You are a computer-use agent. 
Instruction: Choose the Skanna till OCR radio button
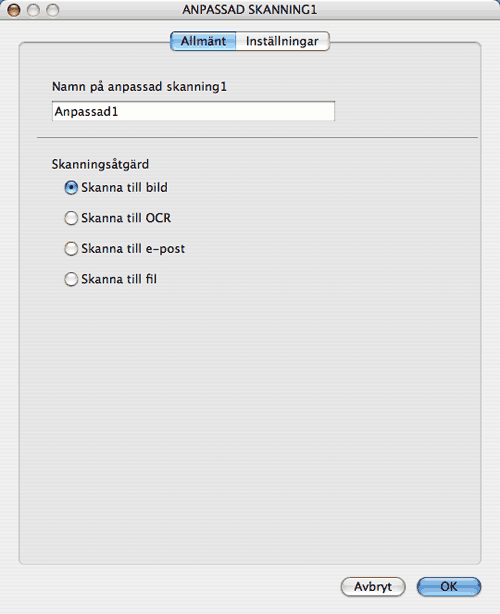pos(71,218)
